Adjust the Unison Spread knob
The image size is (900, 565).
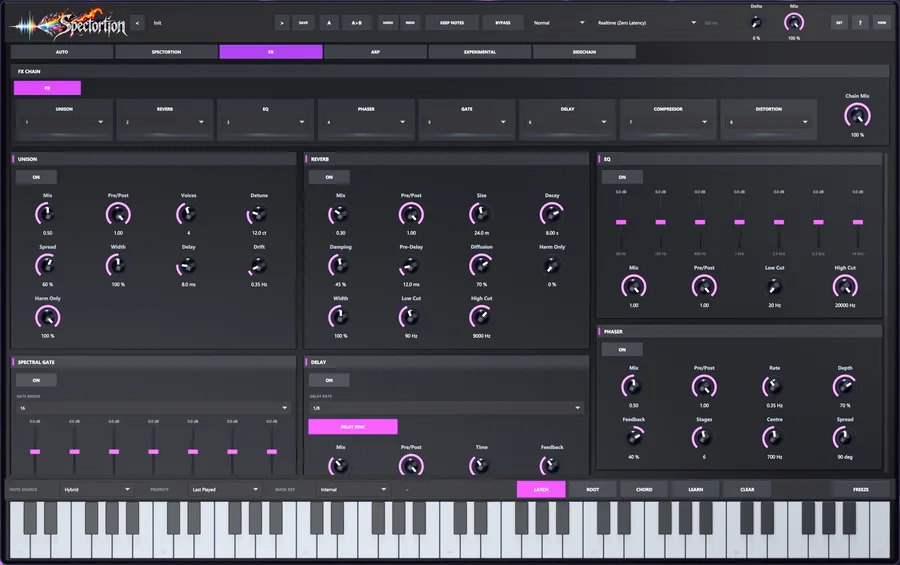47,266
